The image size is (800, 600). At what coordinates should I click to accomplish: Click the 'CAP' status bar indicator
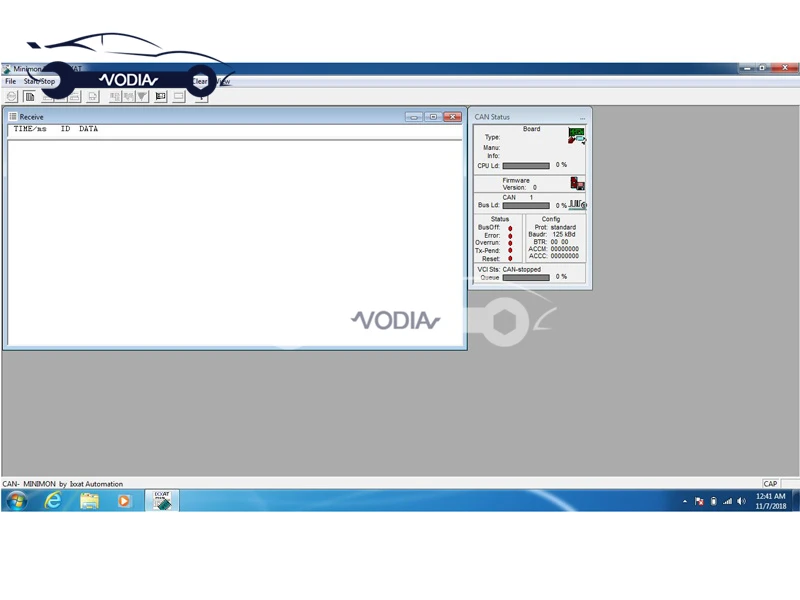(x=770, y=484)
